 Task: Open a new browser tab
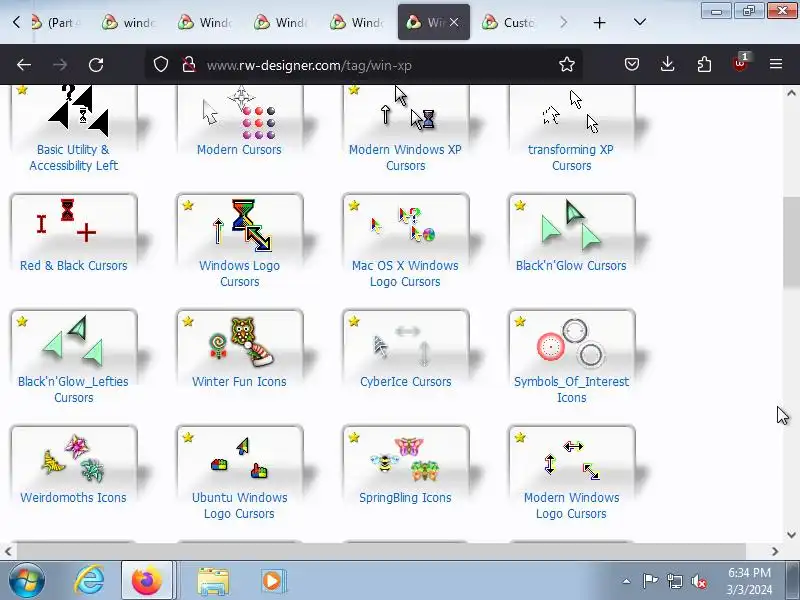[600, 22]
